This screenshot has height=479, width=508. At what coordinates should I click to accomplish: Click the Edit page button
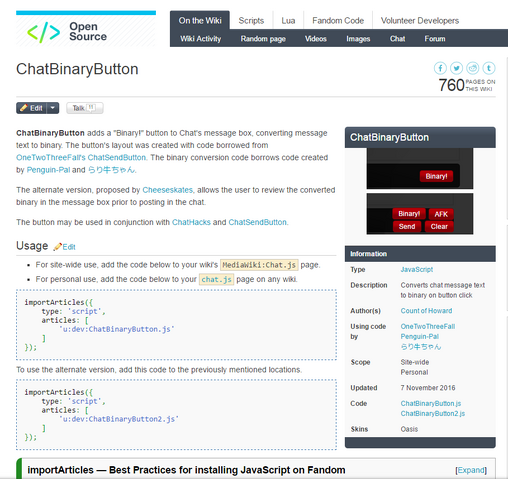[x=32, y=108]
